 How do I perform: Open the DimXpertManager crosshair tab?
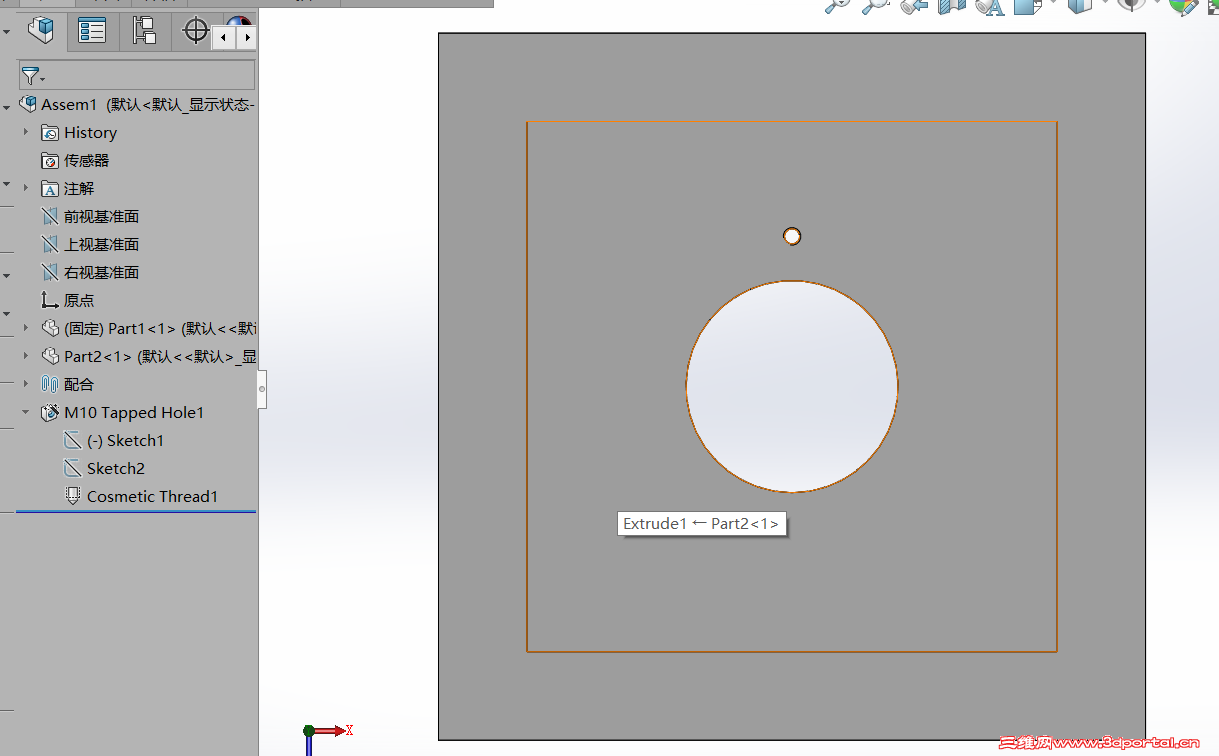tap(196, 31)
